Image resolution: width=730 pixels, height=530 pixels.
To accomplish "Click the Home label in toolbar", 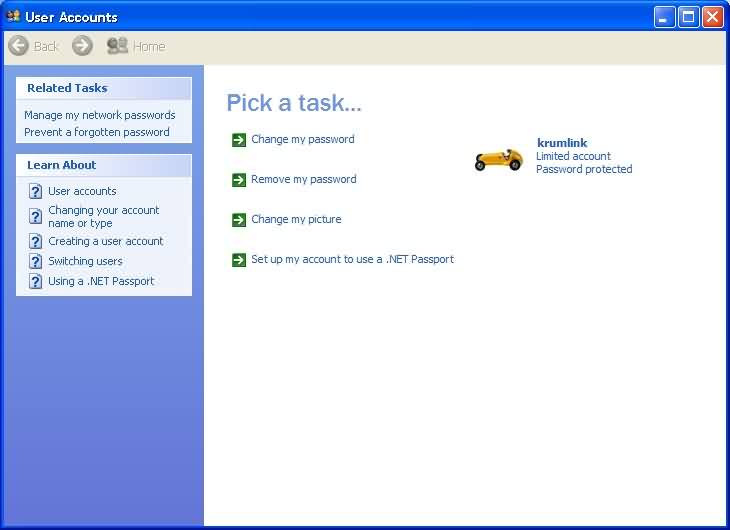I will point(149,47).
